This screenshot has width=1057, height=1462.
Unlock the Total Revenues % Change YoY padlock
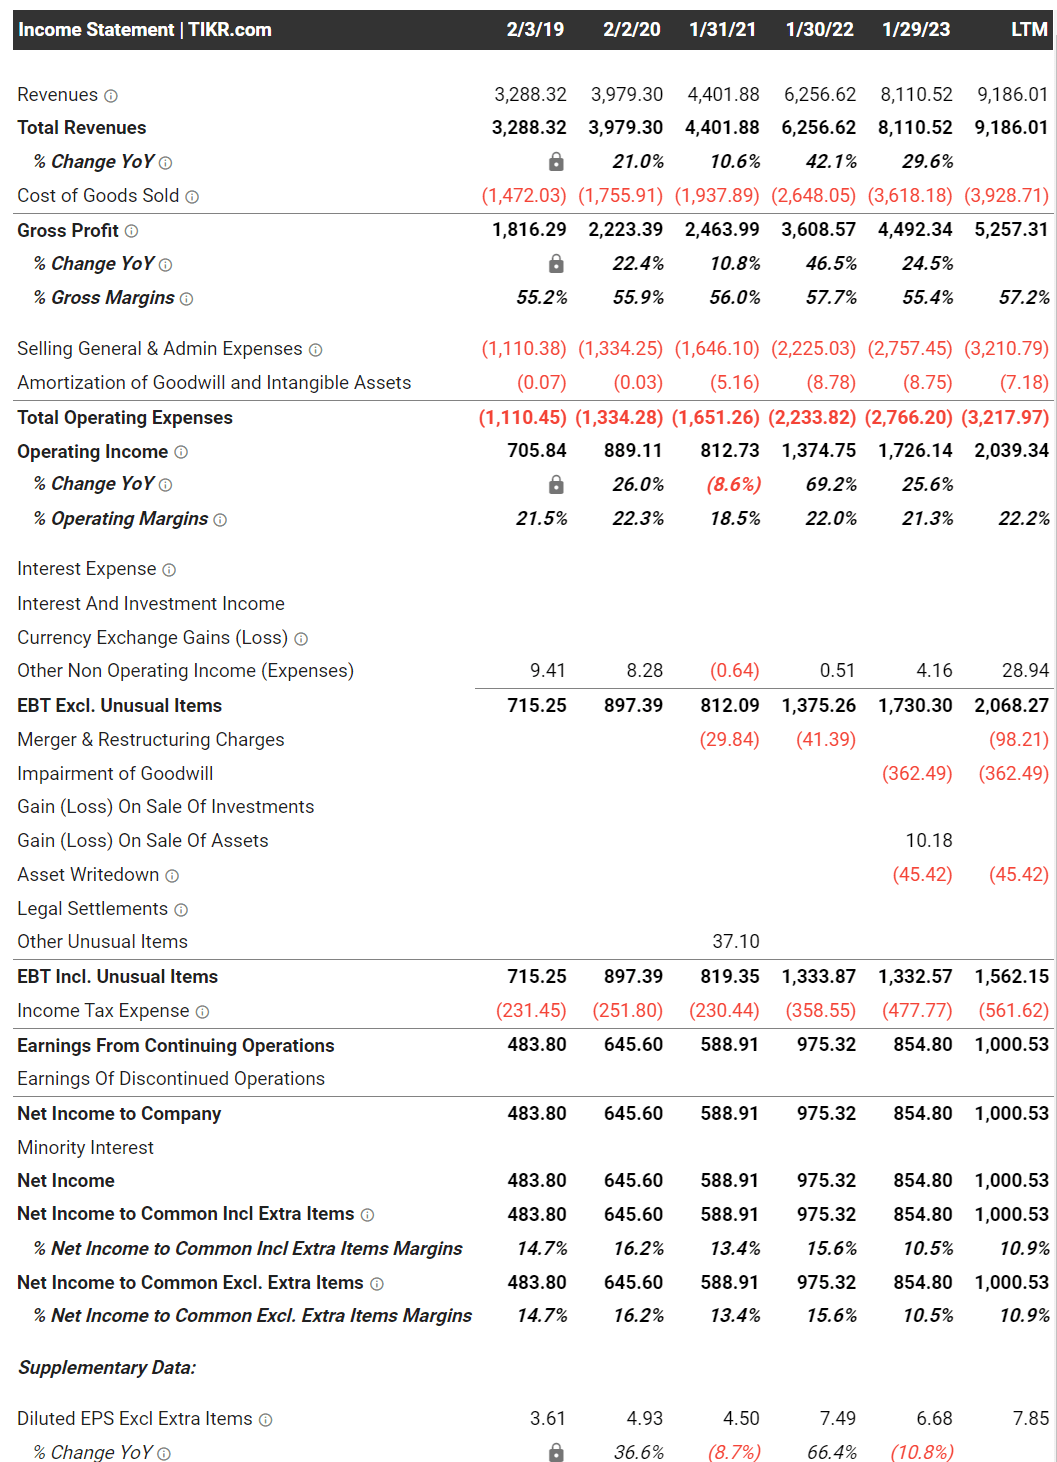(x=557, y=160)
